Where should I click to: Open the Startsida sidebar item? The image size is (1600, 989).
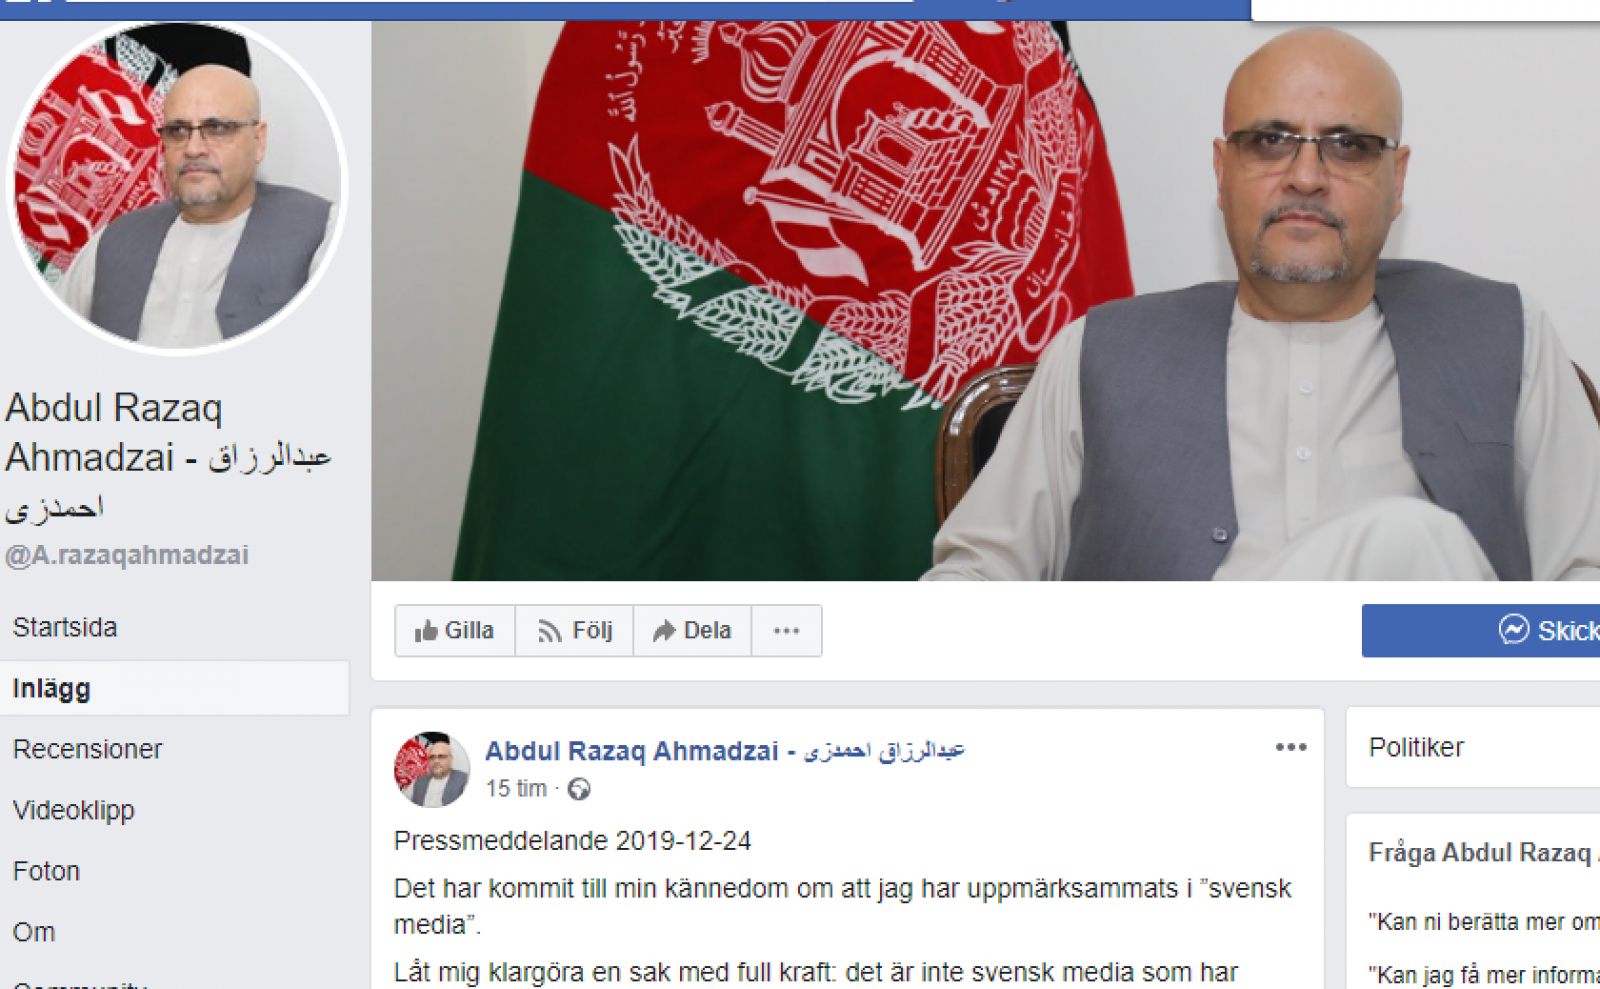[65, 627]
